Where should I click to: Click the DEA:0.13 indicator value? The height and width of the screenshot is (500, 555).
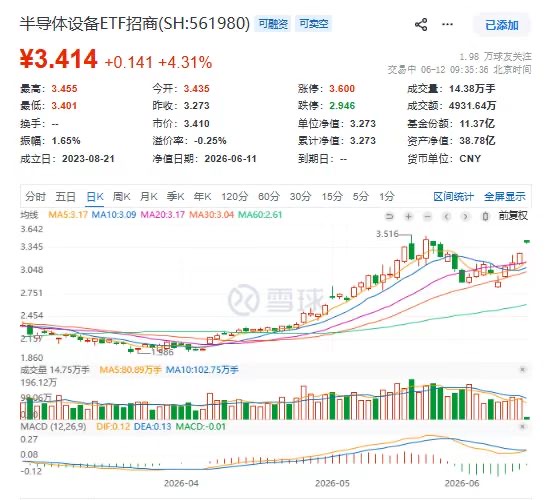(153, 427)
